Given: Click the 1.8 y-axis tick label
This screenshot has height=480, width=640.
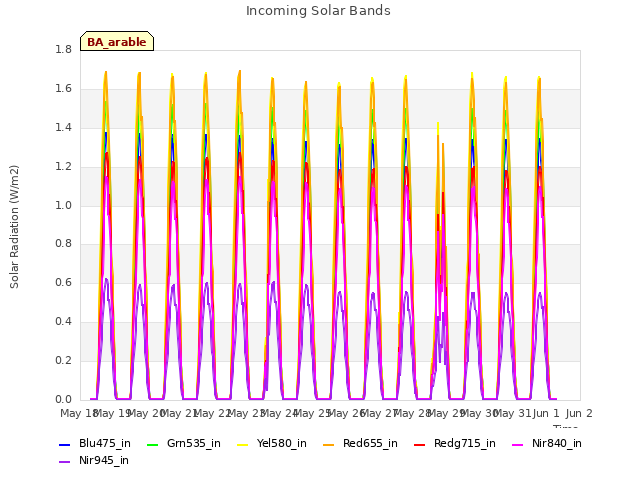Looking at the screenshot, I should pos(63,50).
